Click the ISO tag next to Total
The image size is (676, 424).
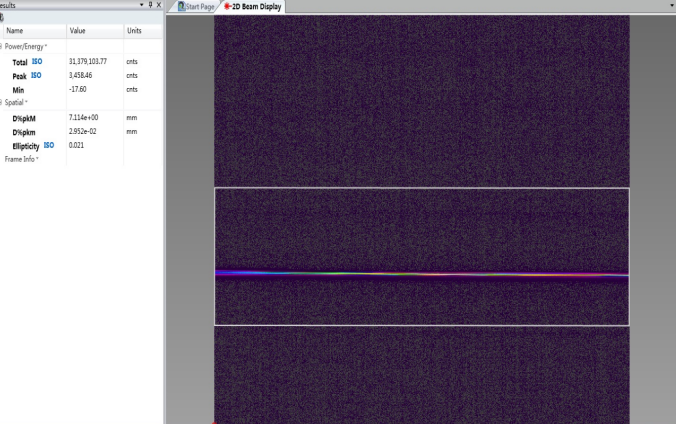(x=37, y=62)
